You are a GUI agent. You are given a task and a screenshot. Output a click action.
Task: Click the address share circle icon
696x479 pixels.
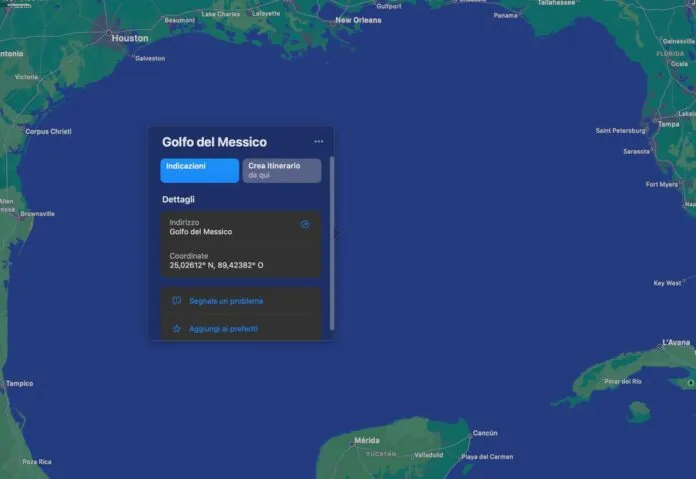click(x=305, y=224)
